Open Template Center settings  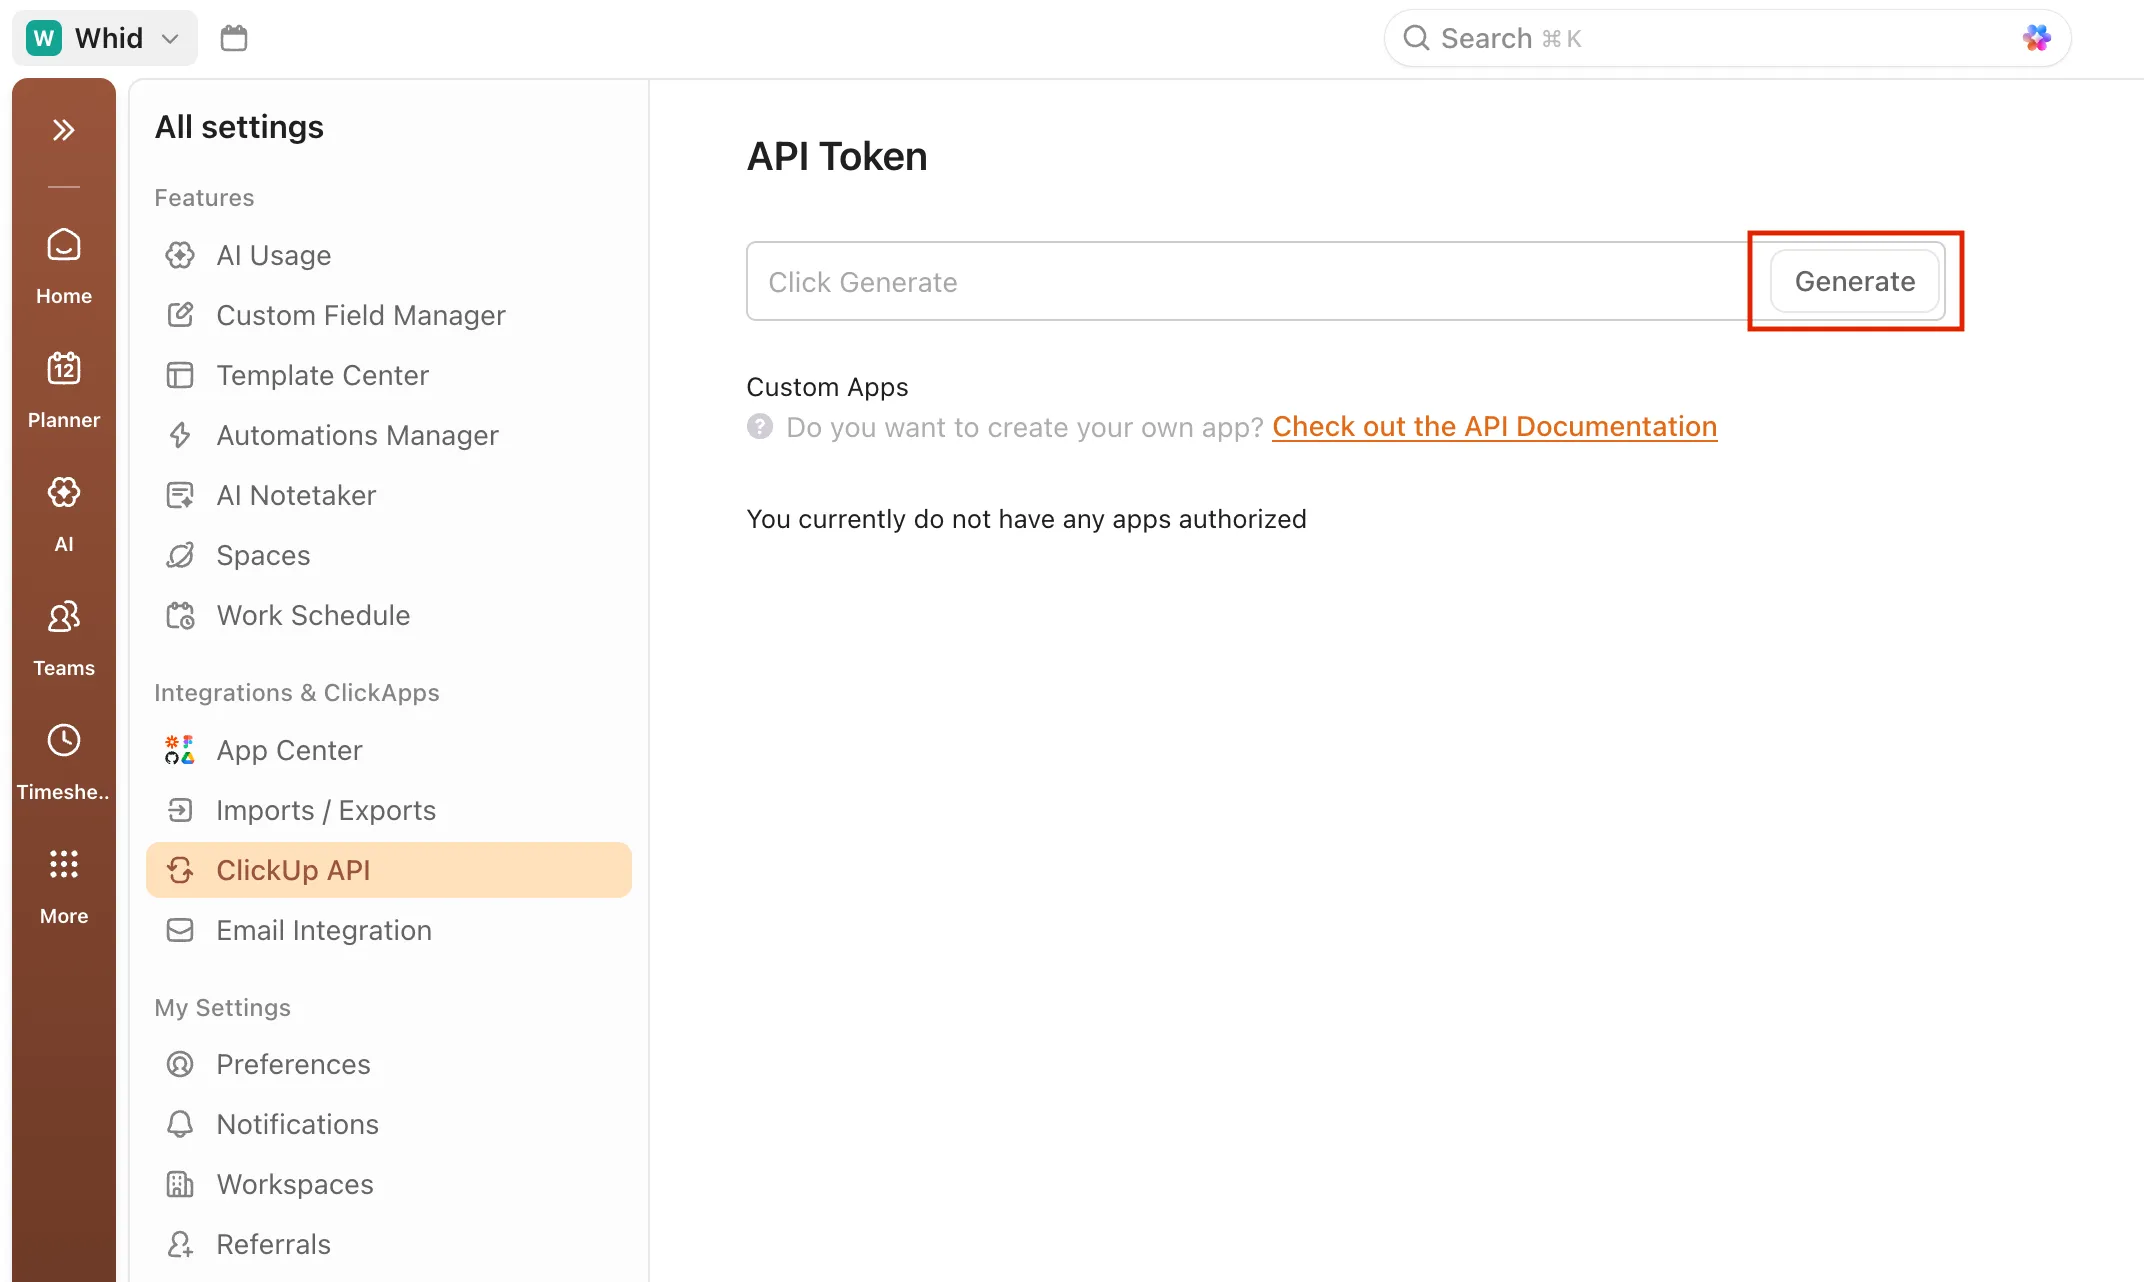click(389, 376)
